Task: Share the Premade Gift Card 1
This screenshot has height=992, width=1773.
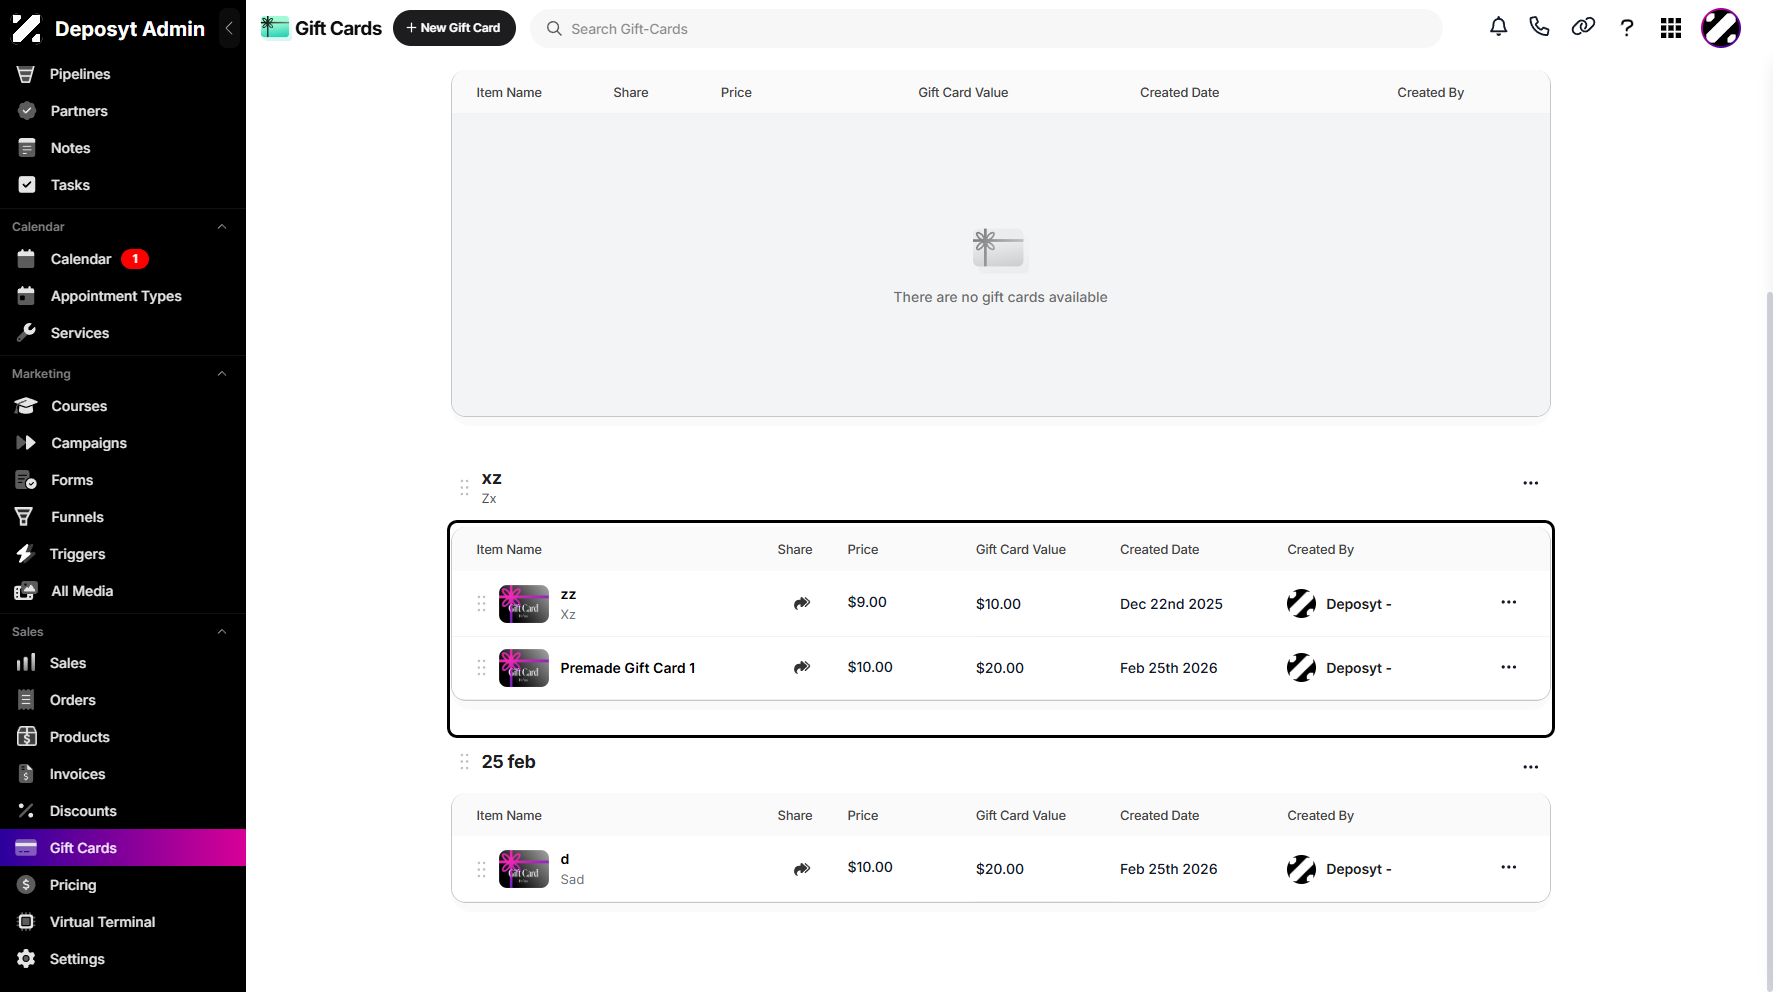Action: point(802,667)
